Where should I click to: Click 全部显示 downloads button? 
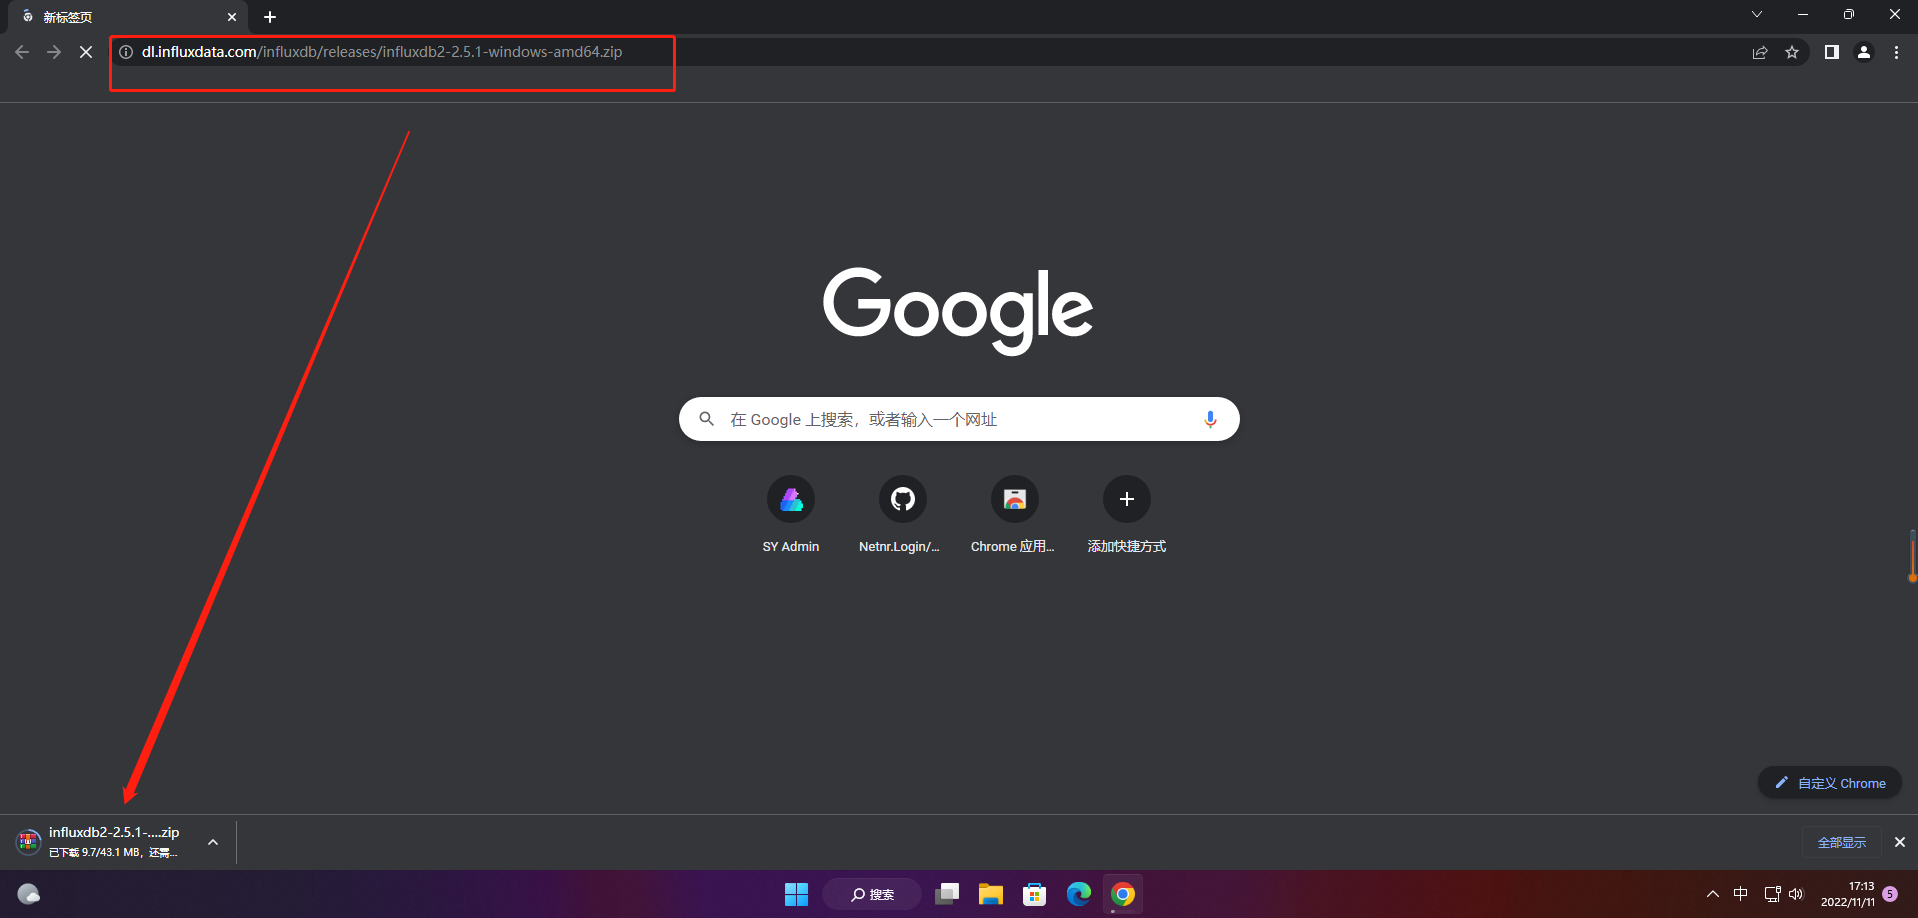[1842, 842]
